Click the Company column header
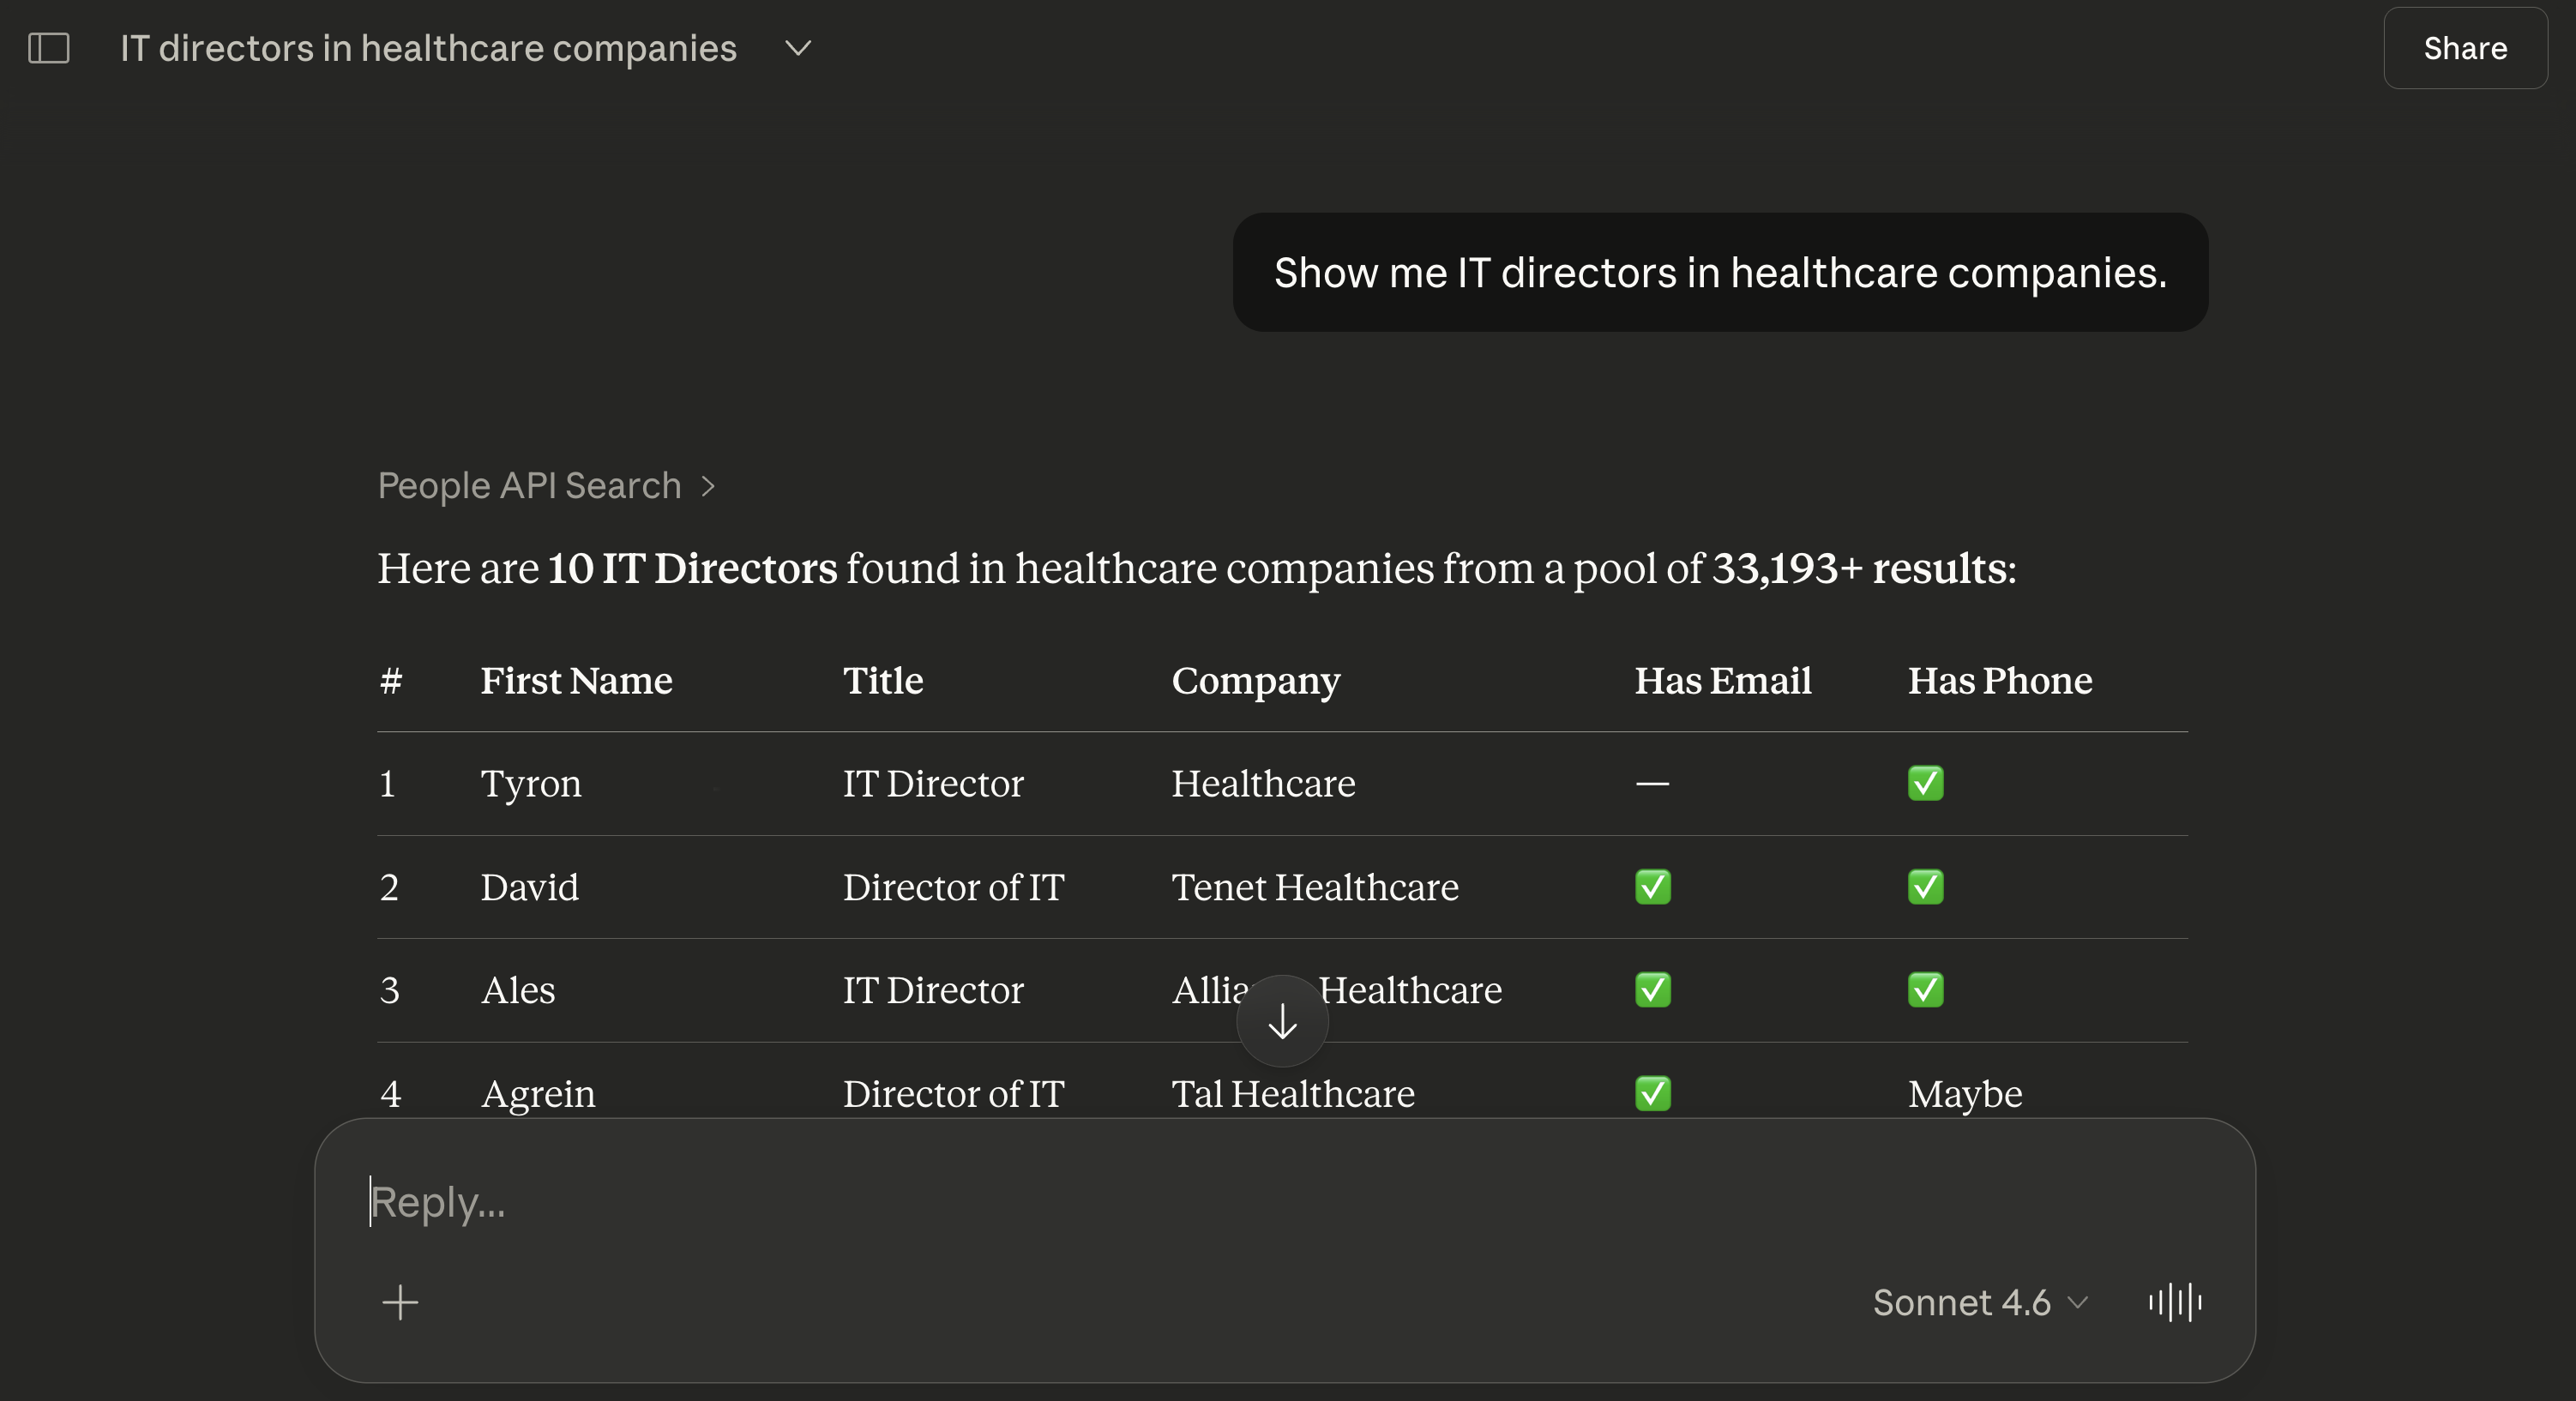The height and width of the screenshot is (1401, 2576). pyautogui.click(x=1255, y=681)
